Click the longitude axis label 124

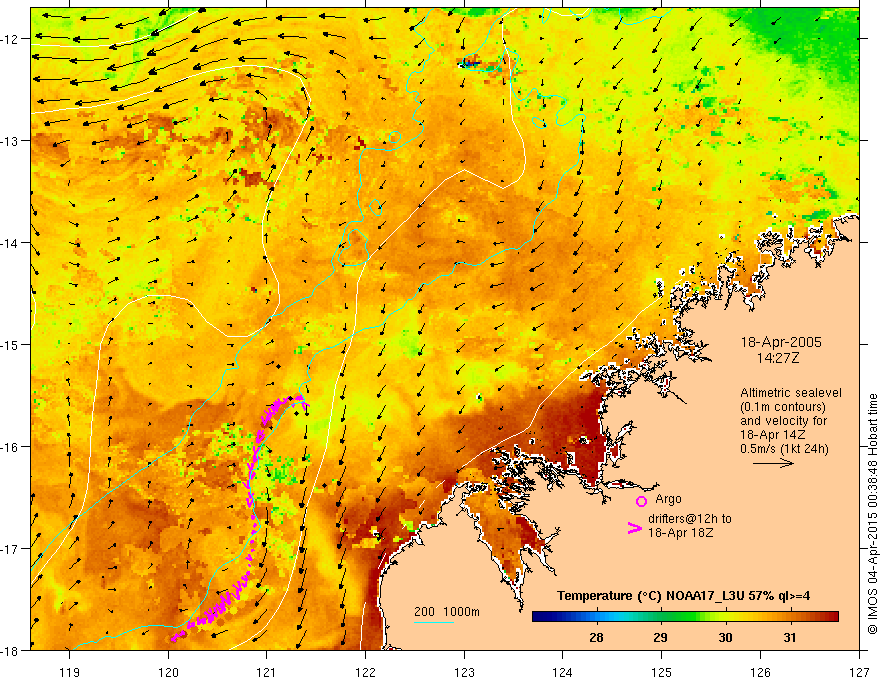[x=563, y=672]
